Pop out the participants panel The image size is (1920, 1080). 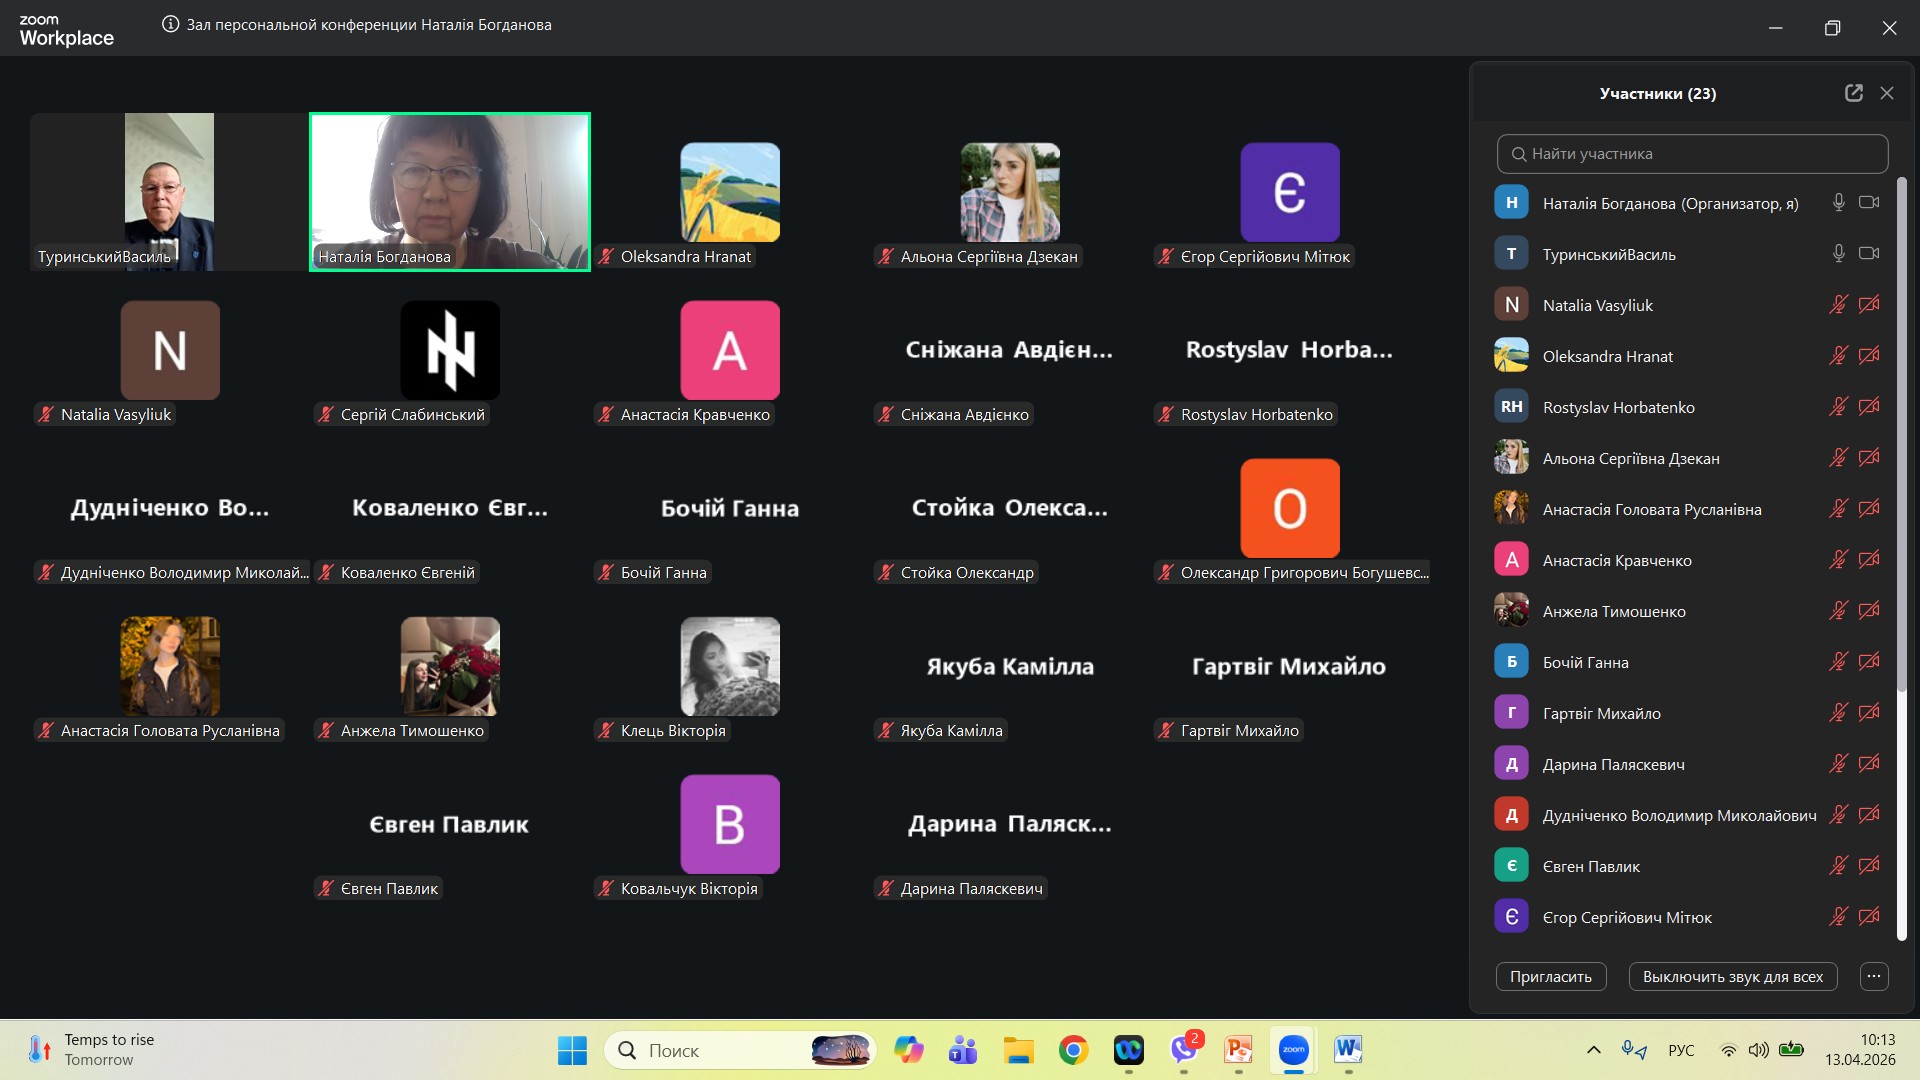coord(1853,93)
